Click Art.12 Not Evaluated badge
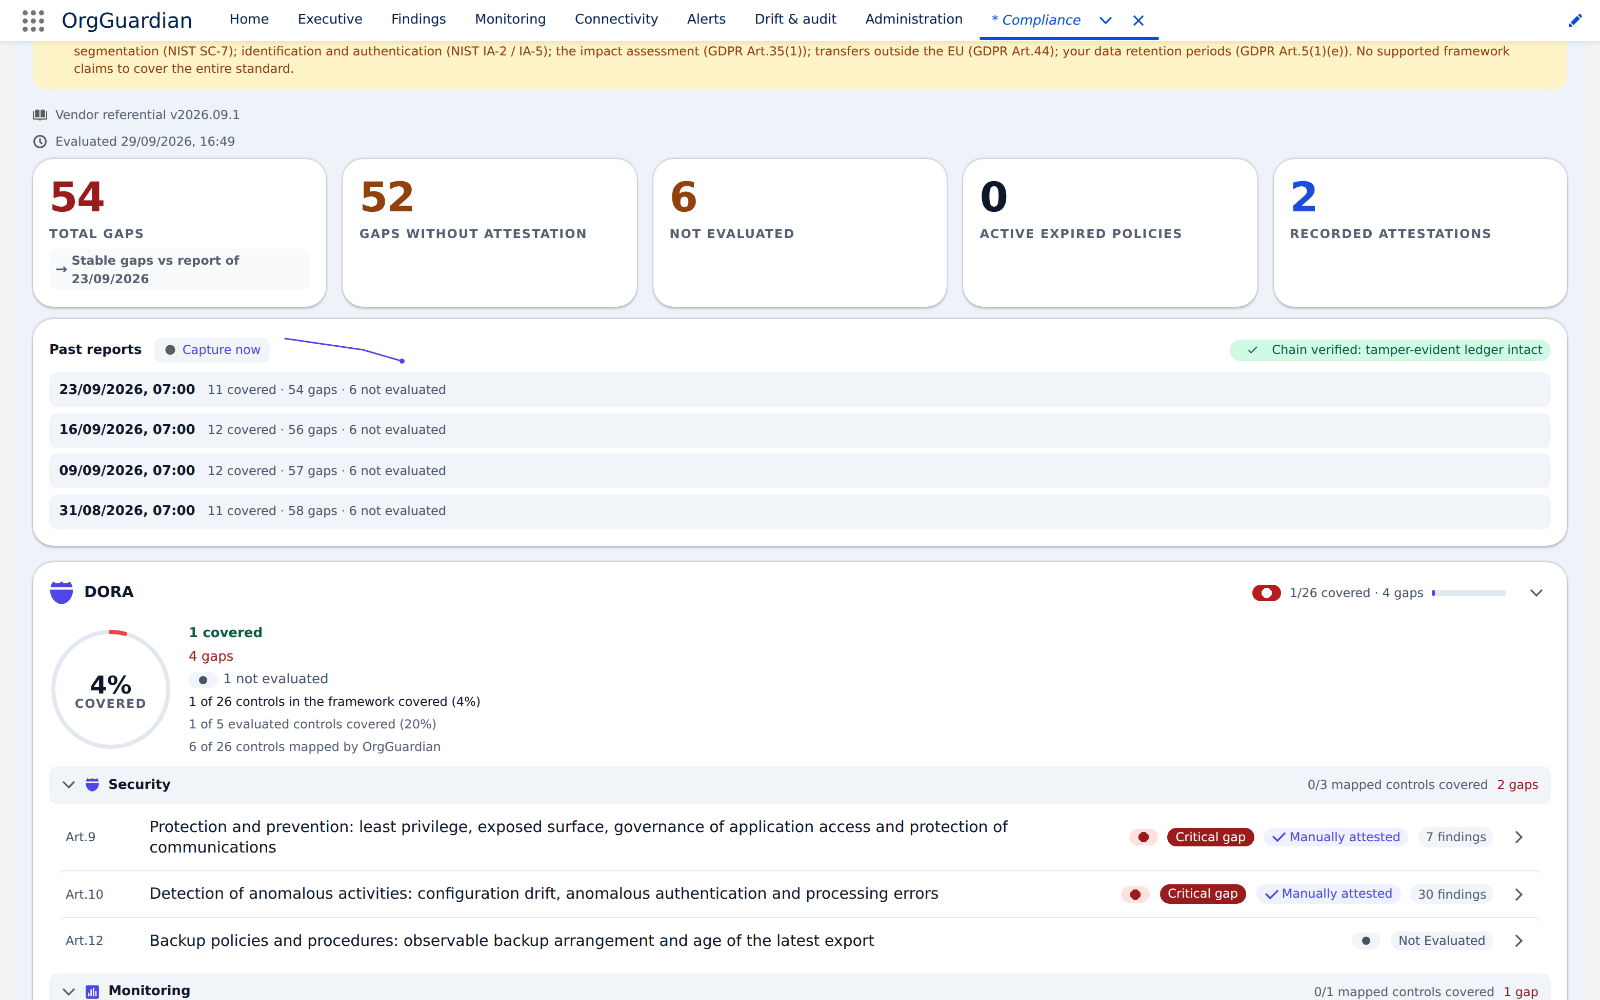 (x=1441, y=941)
